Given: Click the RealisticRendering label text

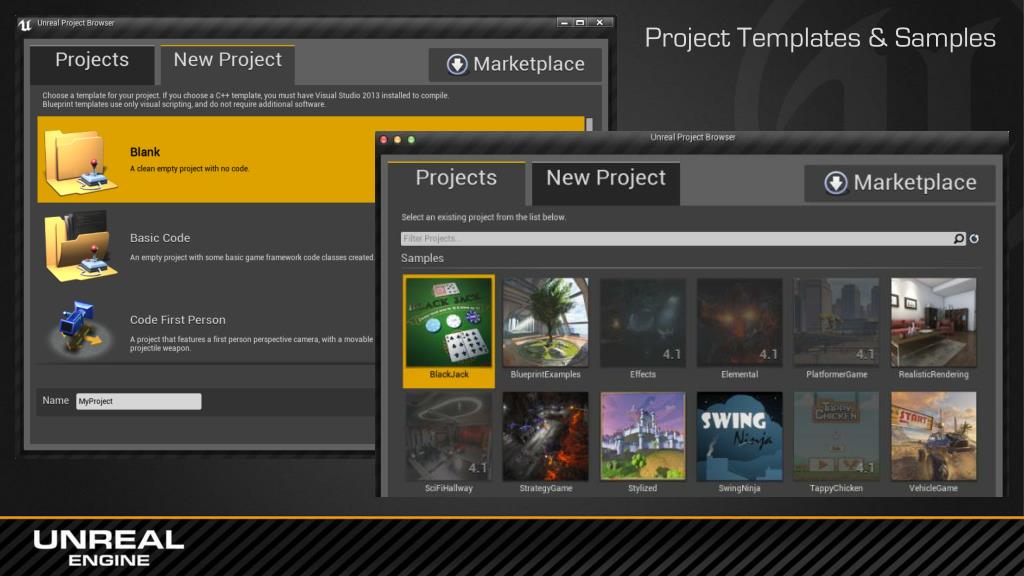Looking at the screenshot, I should [x=933, y=374].
